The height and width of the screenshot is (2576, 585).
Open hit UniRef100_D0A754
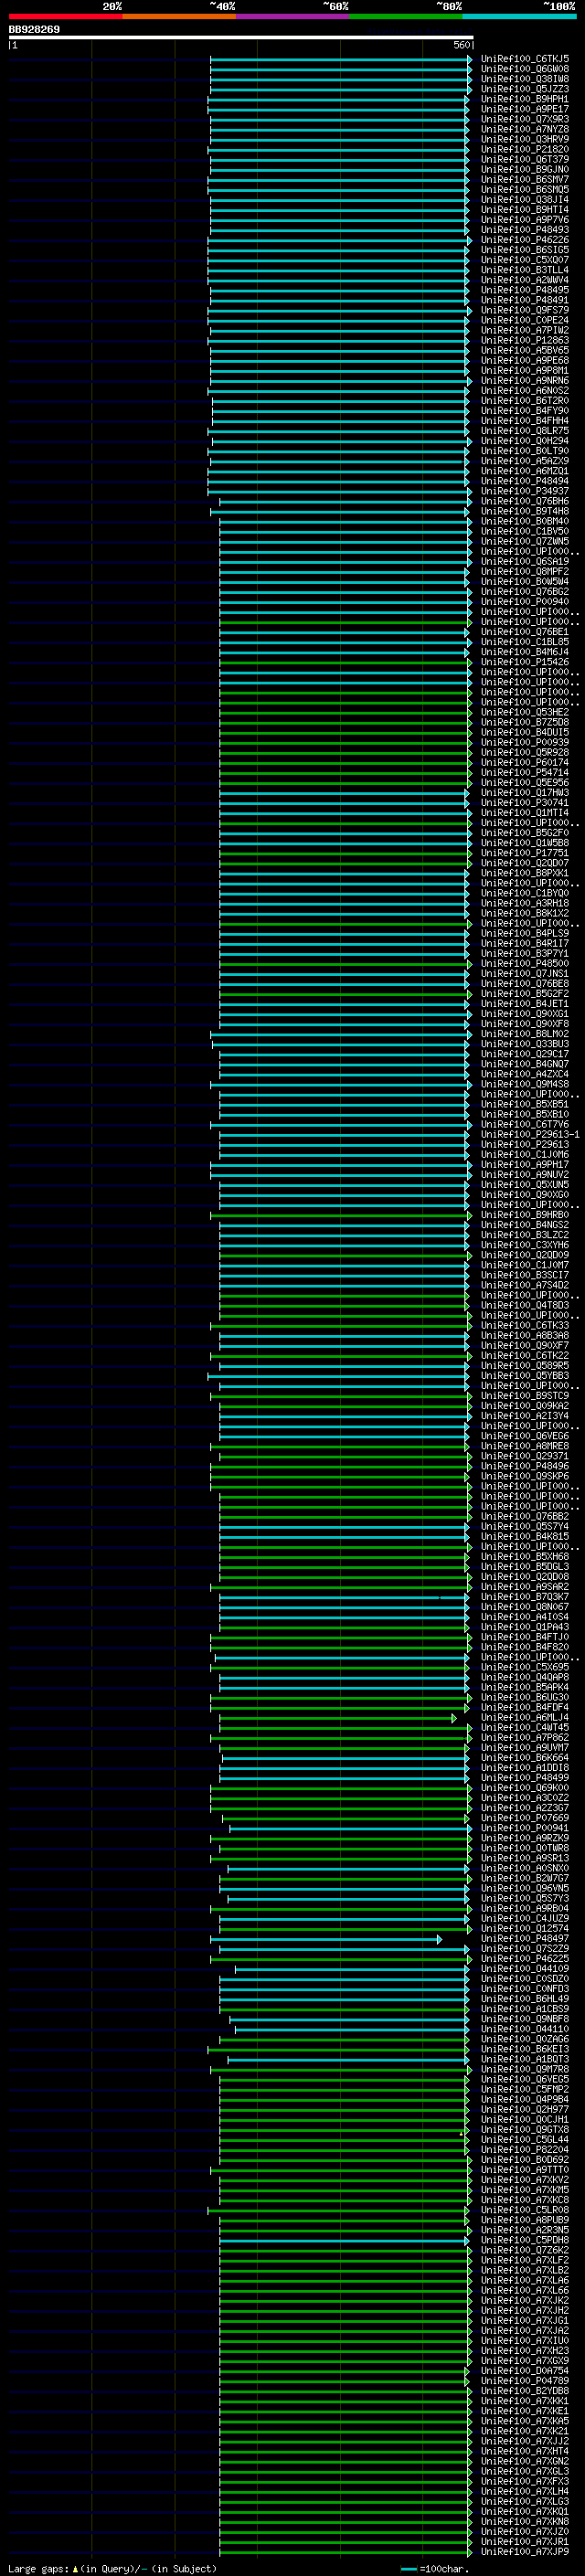tap(525, 2370)
